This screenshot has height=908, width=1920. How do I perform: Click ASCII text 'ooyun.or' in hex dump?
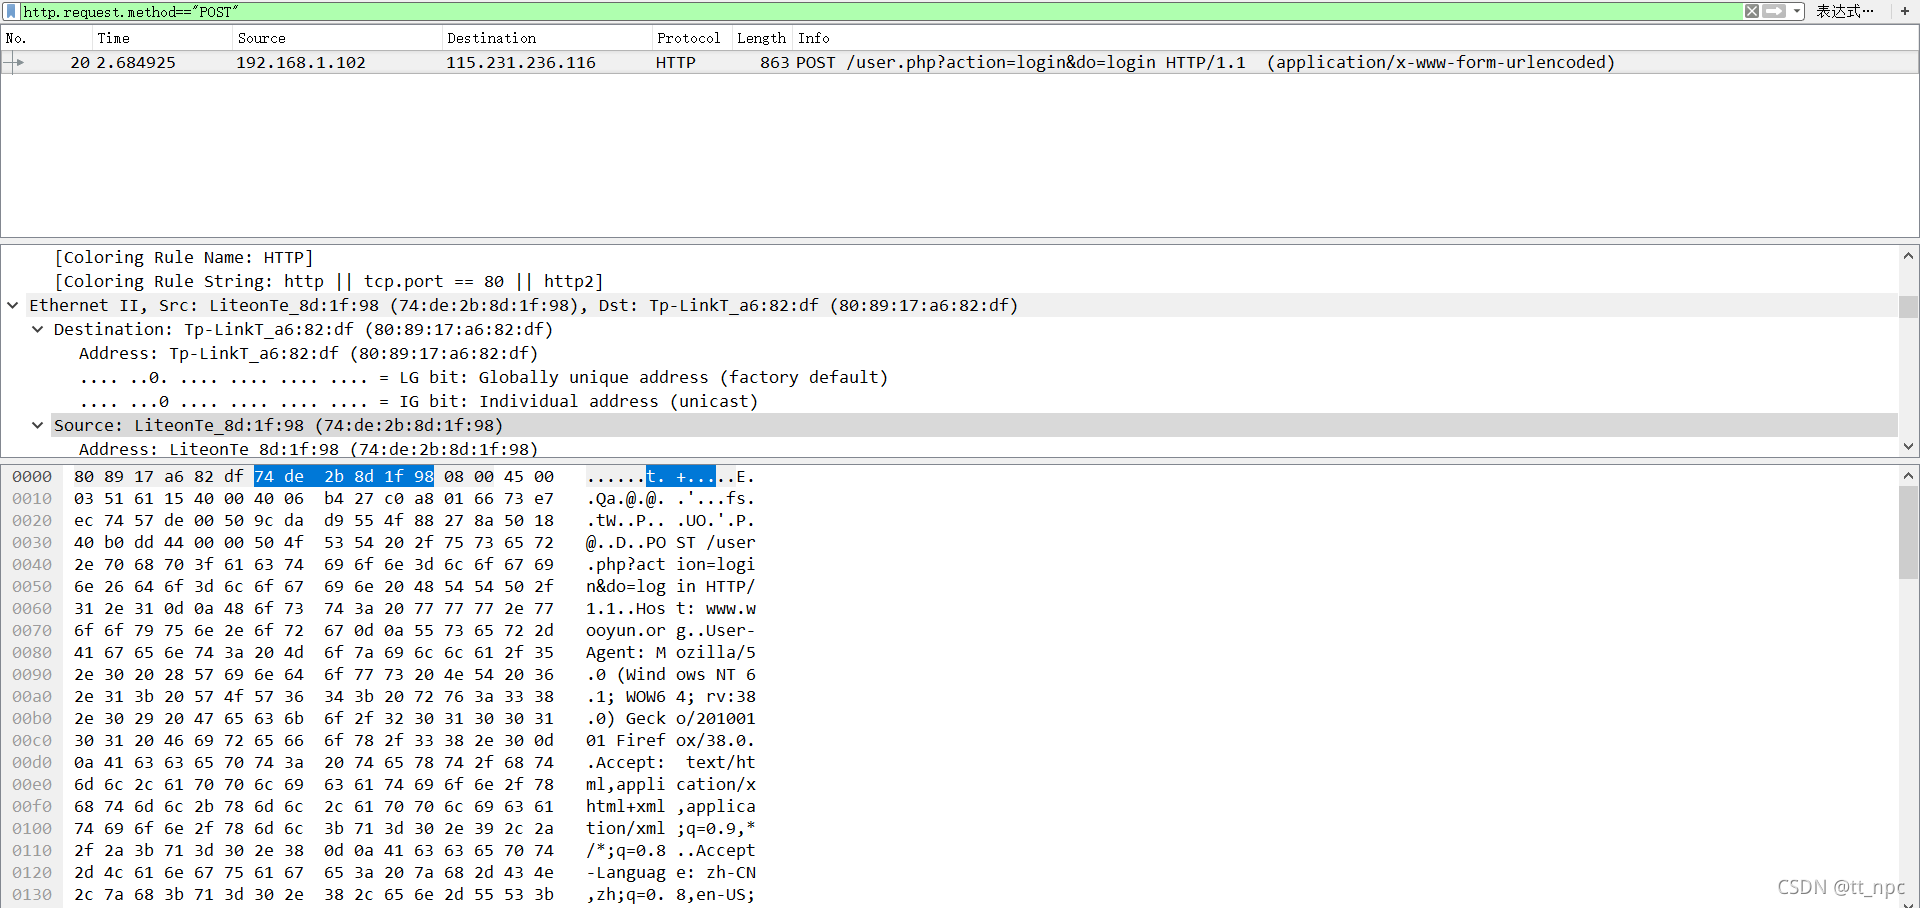point(626,631)
